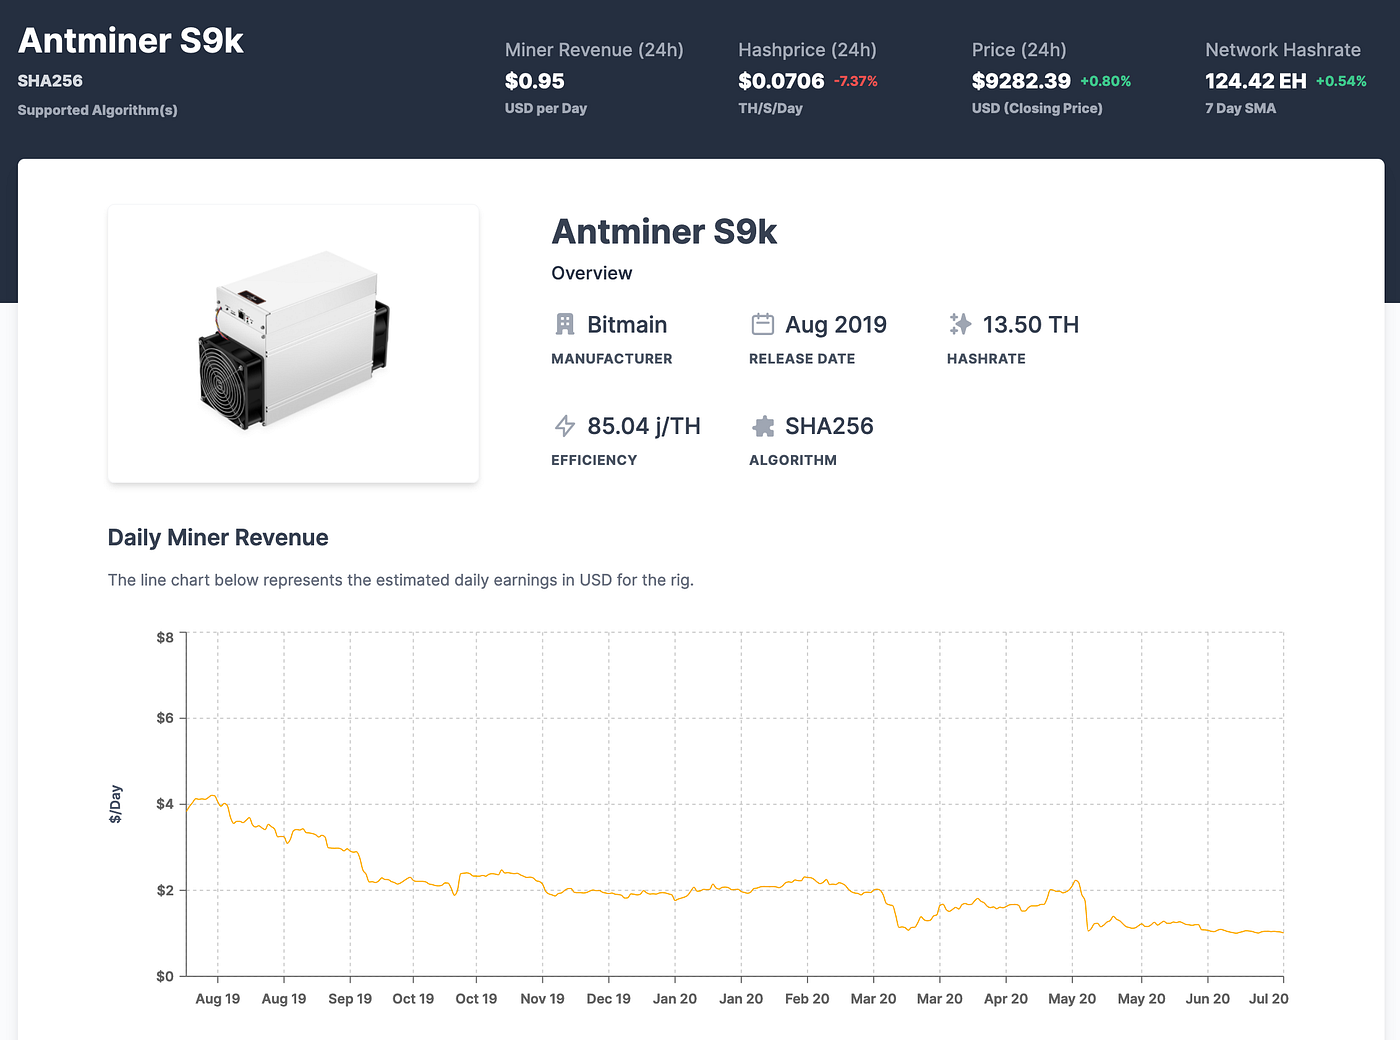
Task: Click the 124.42 EH hashrate value
Action: point(1256,81)
